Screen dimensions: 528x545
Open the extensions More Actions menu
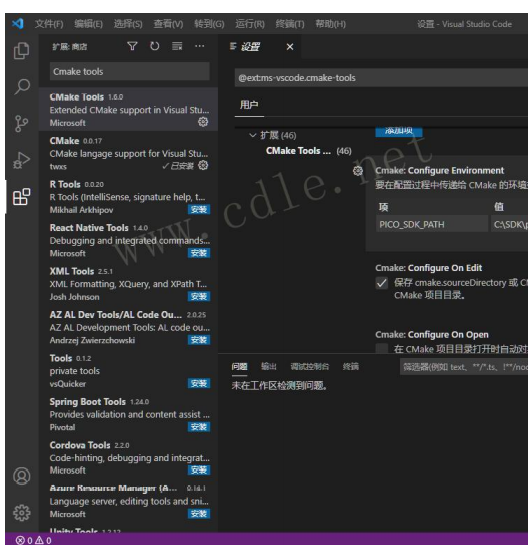tap(200, 46)
